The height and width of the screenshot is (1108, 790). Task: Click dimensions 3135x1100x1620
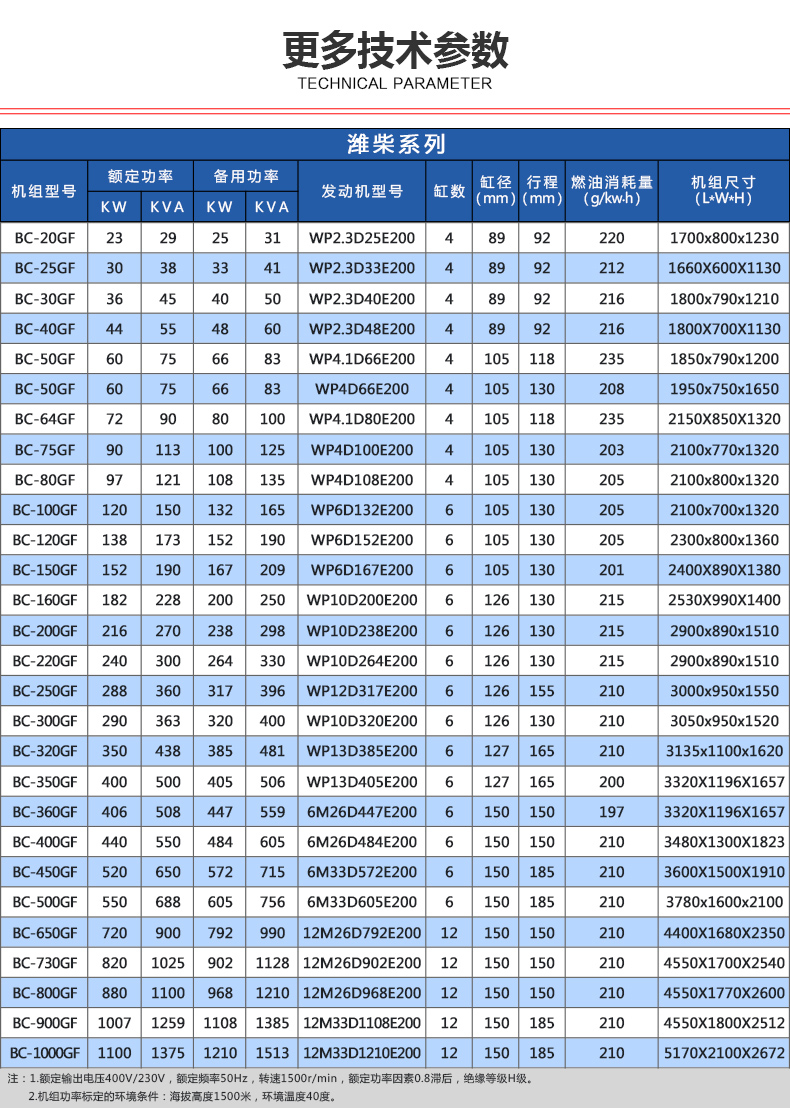click(x=724, y=751)
